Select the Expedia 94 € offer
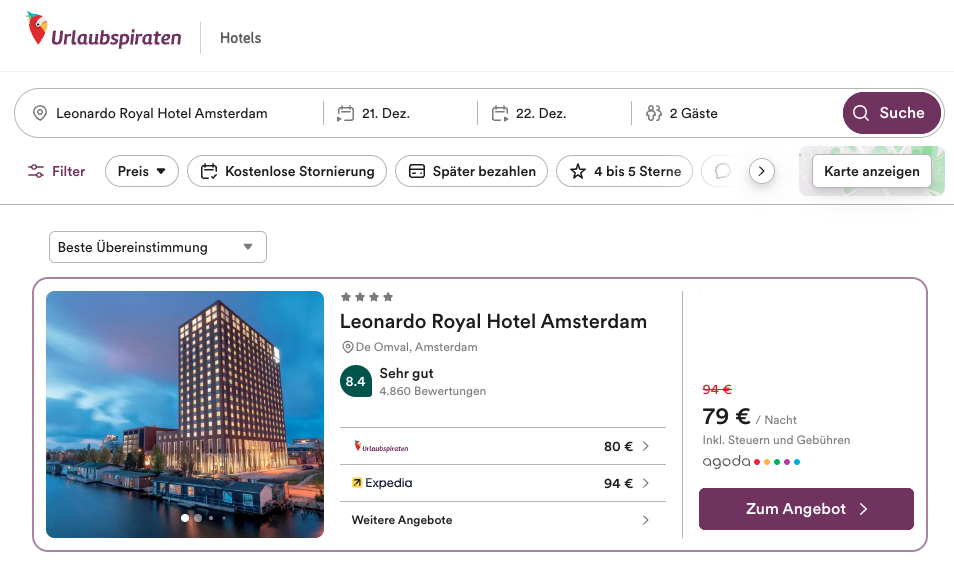The height and width of the screenshot is (570, 954). point(502,483)
